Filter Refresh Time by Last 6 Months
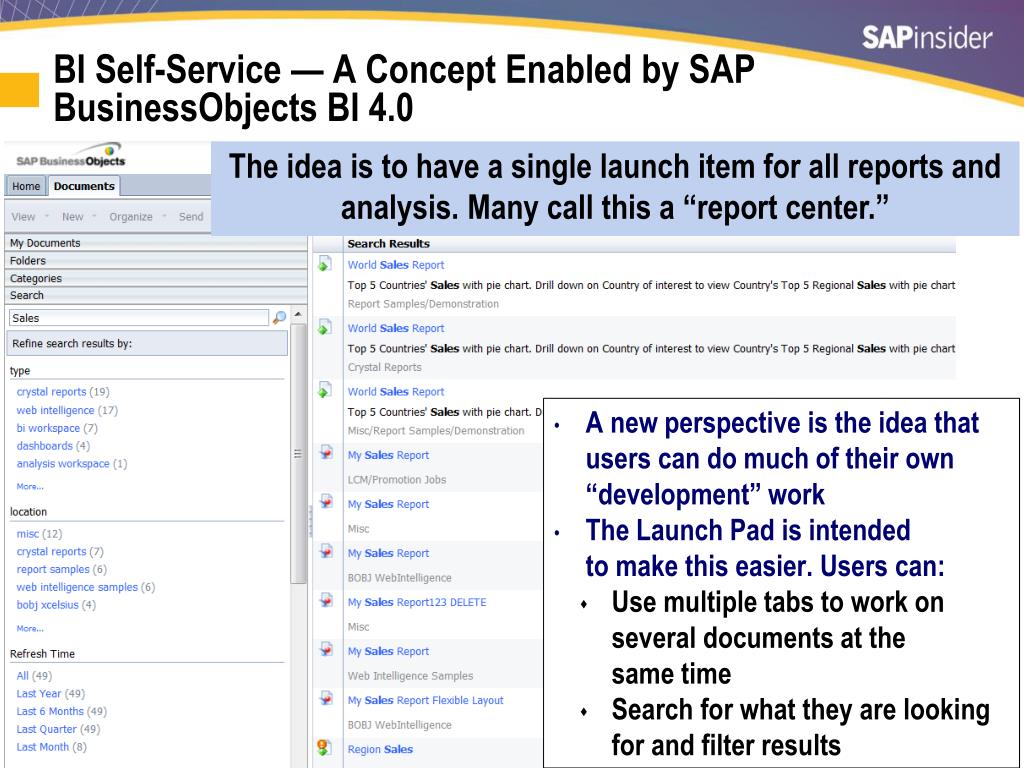The height and width of the screenshot is (768, 1024). [61, 711]
